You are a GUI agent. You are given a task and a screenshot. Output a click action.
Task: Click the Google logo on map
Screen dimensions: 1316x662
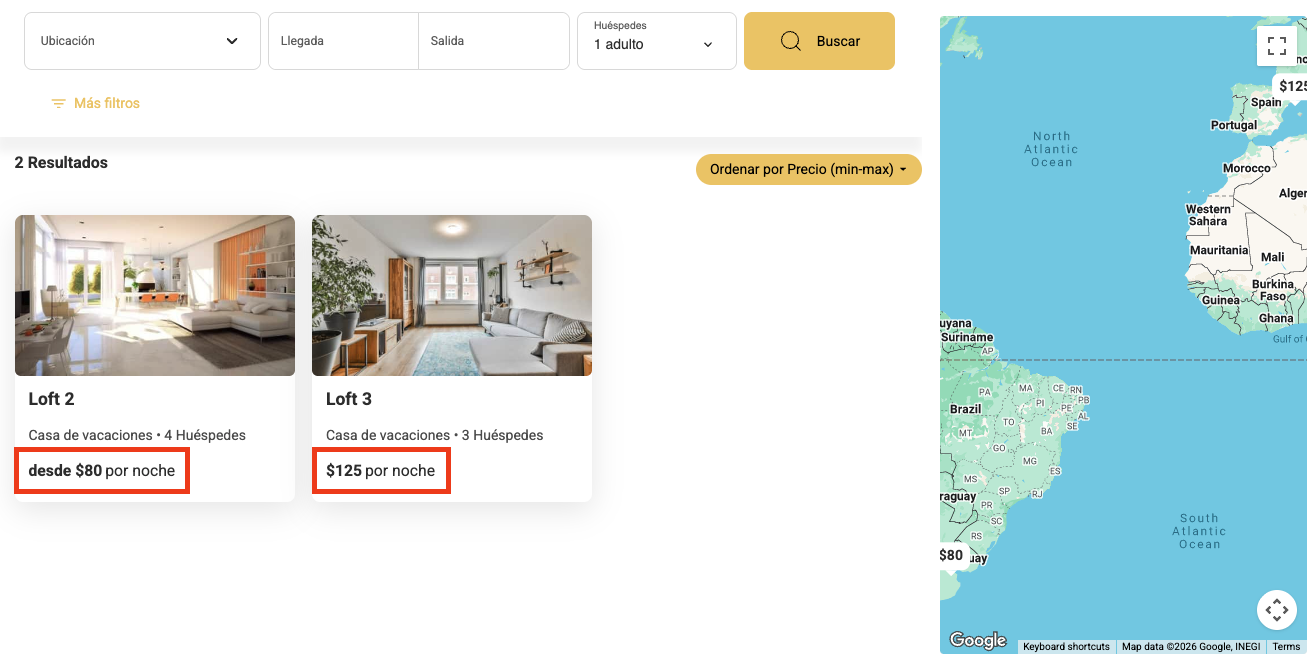pyautogui.click(x=977, y=641)
